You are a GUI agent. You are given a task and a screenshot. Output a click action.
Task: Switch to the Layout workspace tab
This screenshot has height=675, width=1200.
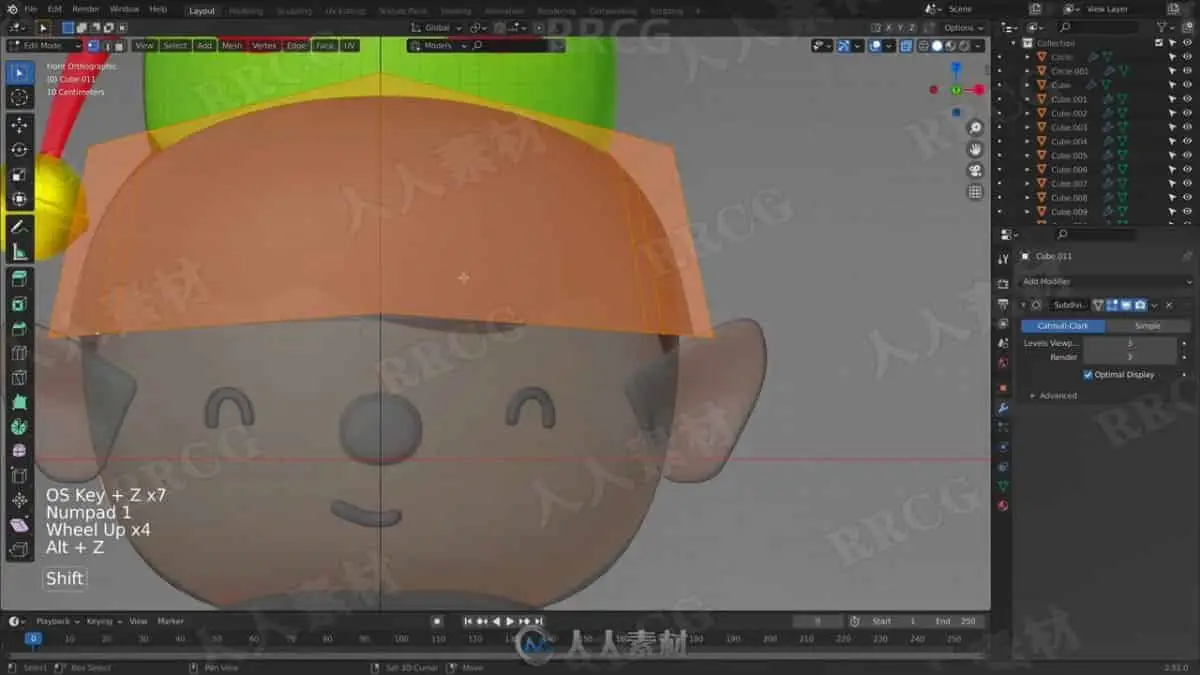pyautogui.click(x=202, y=11)
